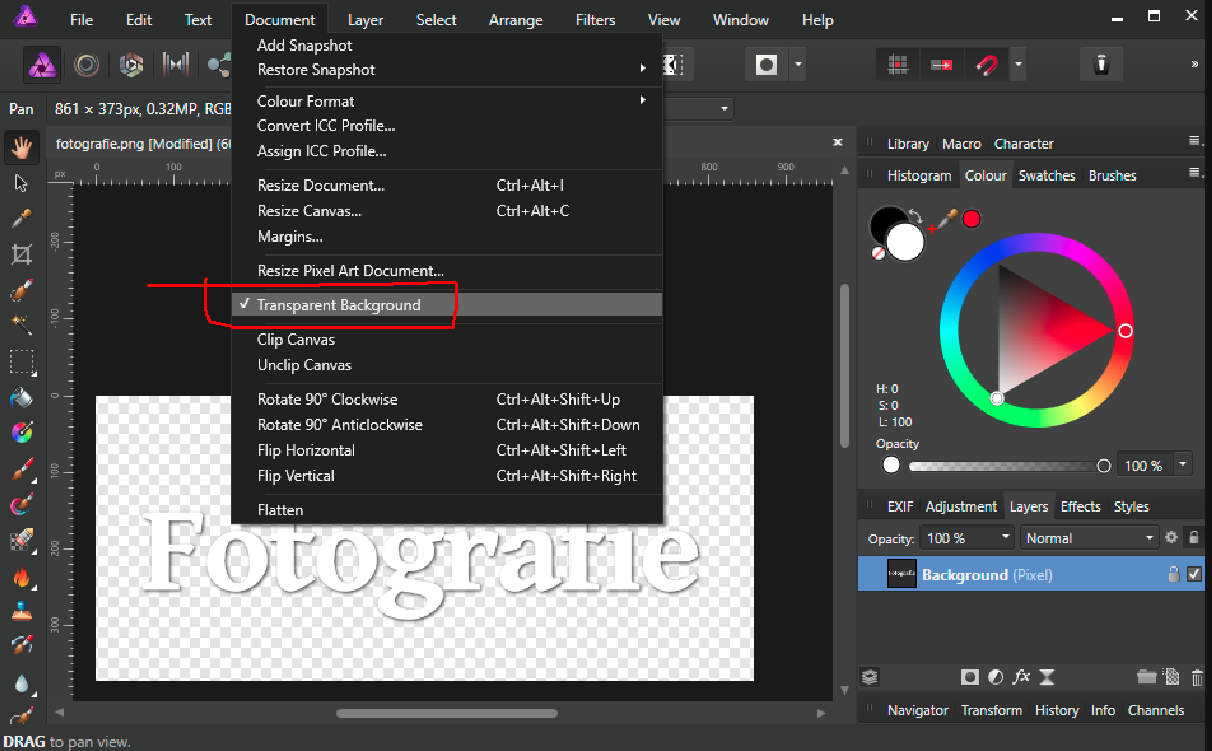Select the Flood Fill tool
The width and height of the screenshot is (1212, 751).
coord(21,398)
